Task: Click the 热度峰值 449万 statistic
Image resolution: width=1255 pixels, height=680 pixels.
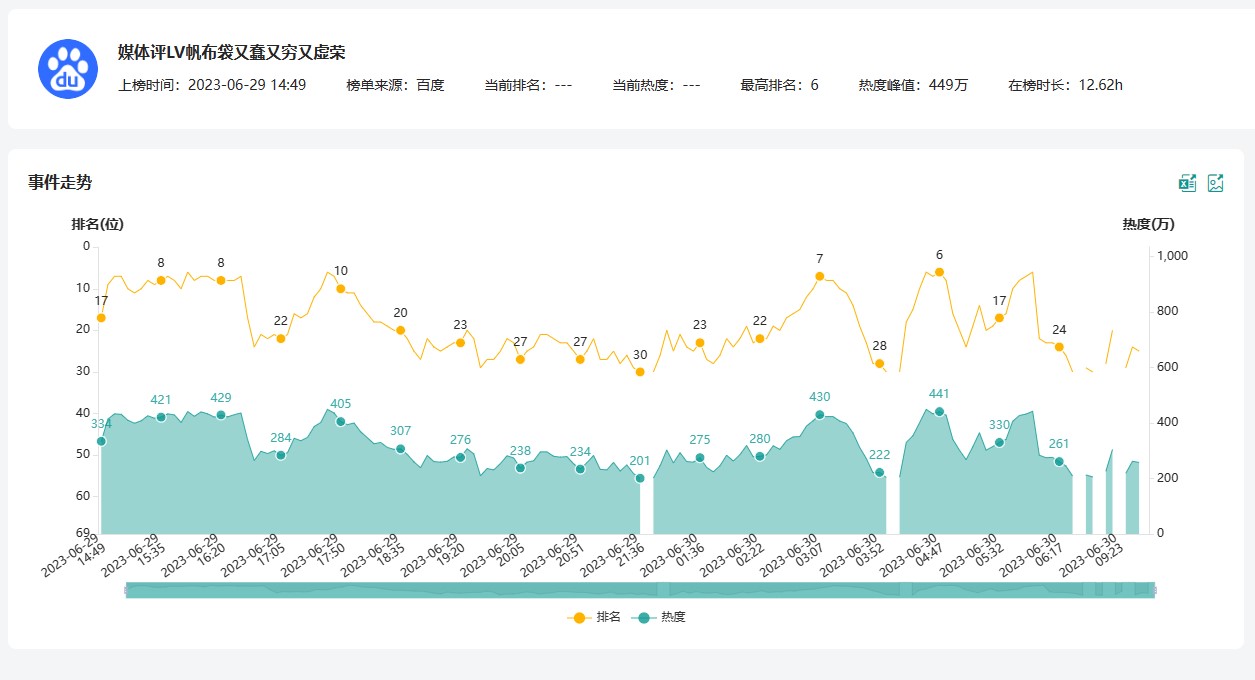Action: [913, 85]
